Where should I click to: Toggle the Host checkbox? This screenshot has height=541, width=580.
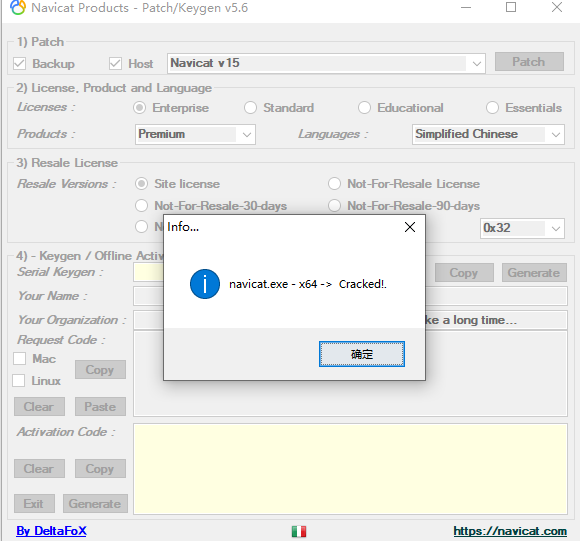tap(115, 64)
